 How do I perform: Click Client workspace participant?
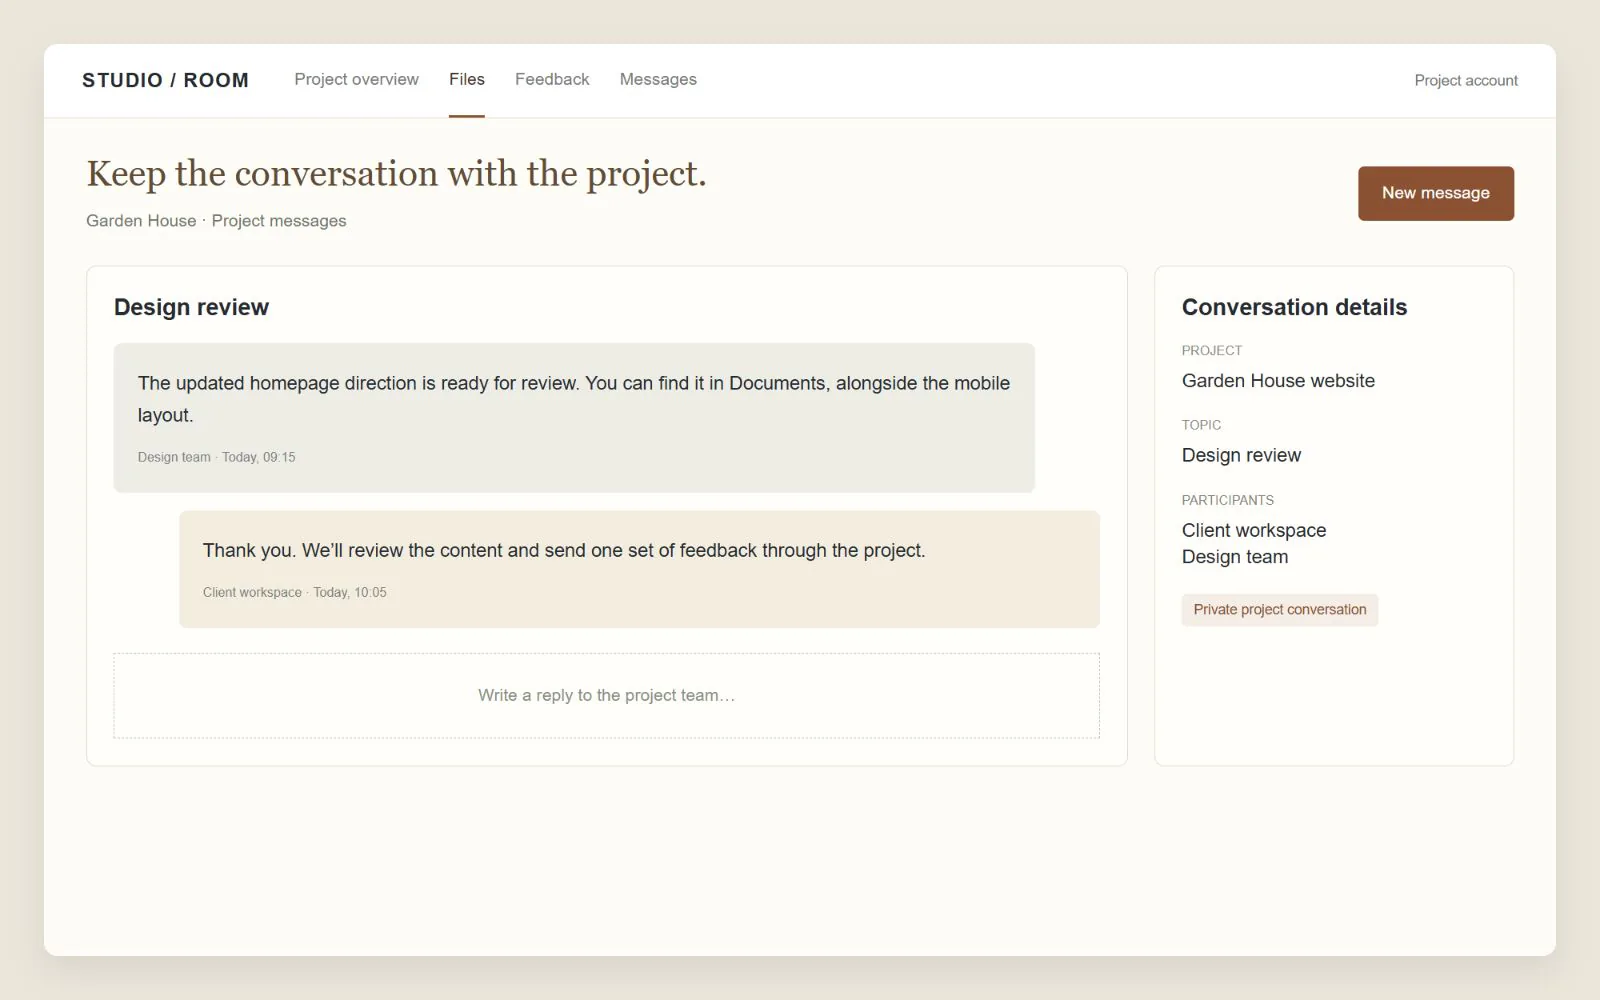(1254, 530)
